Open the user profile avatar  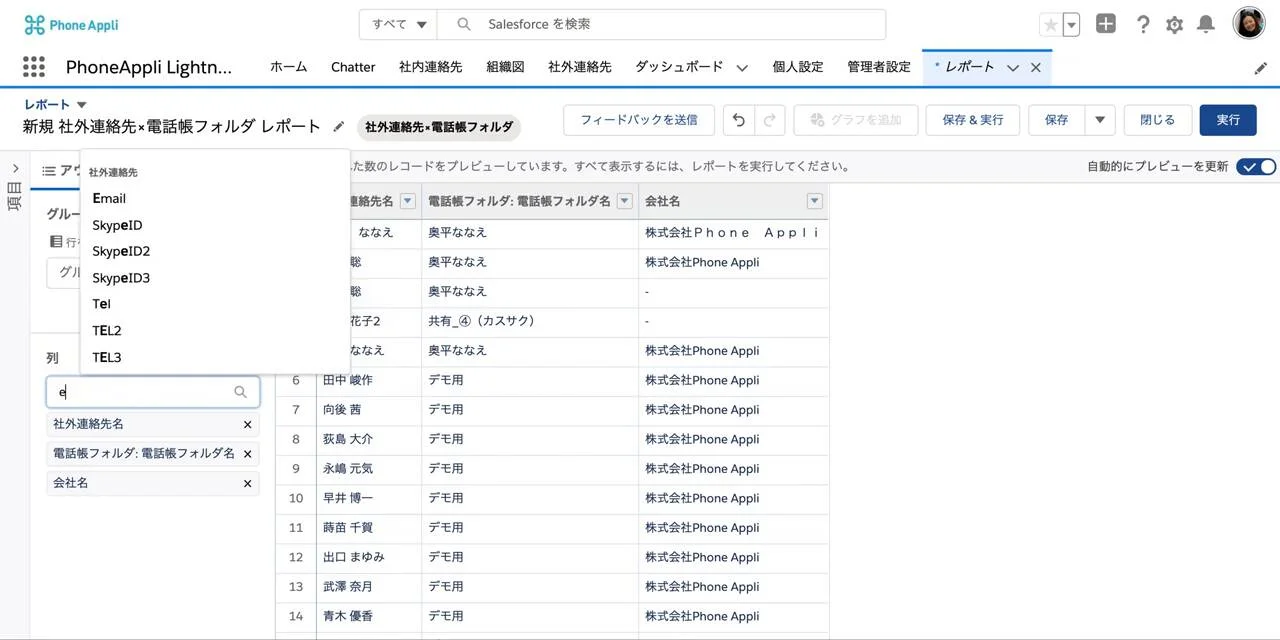[1249, 23]
